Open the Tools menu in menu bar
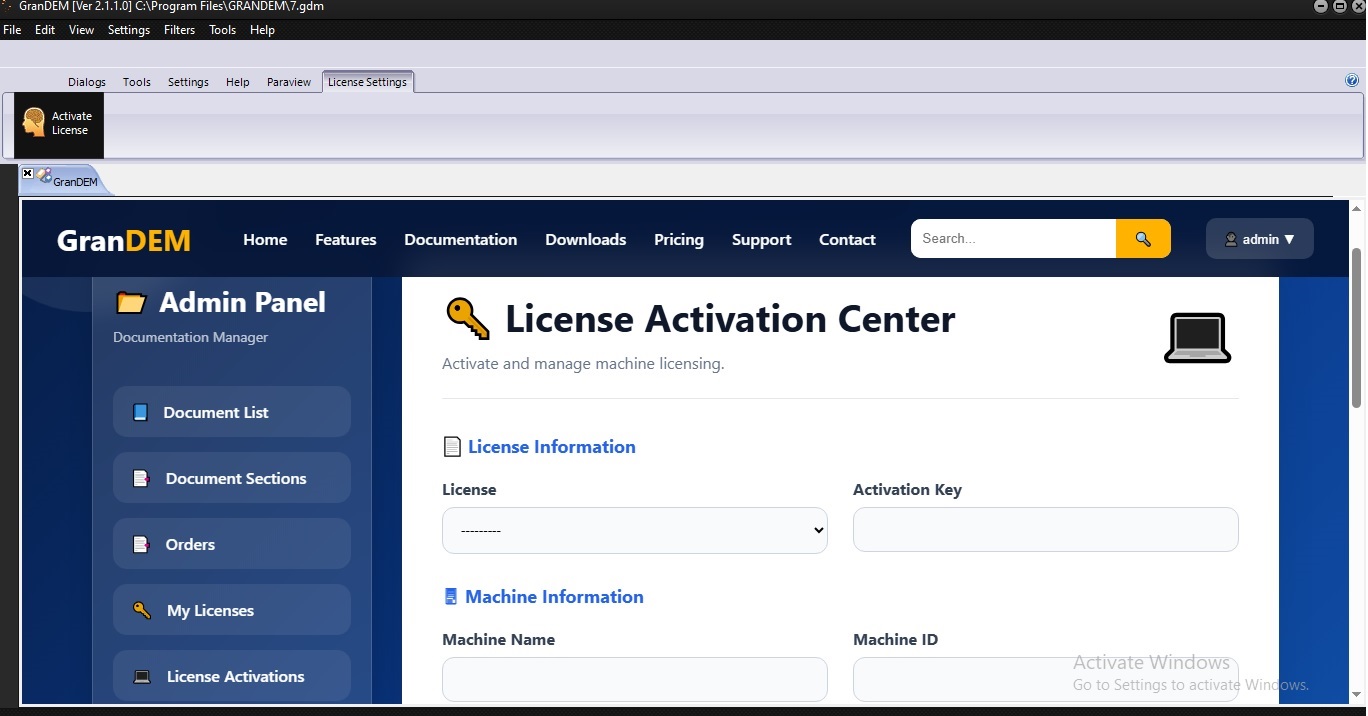 [x=222, y=30]
